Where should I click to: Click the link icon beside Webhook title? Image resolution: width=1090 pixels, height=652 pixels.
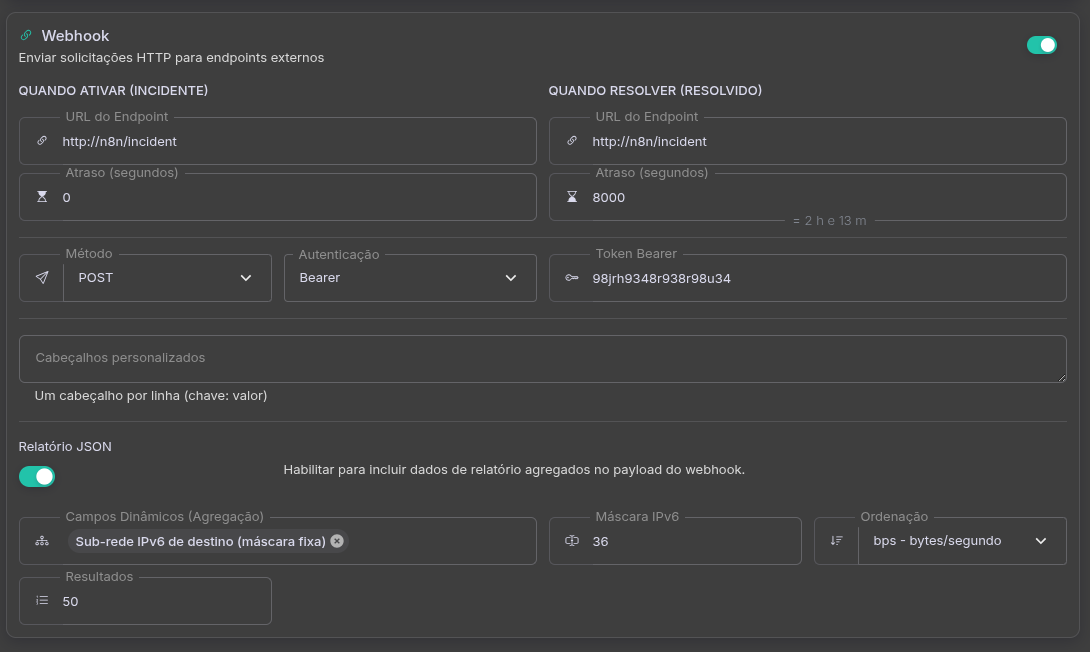point(26,35)
